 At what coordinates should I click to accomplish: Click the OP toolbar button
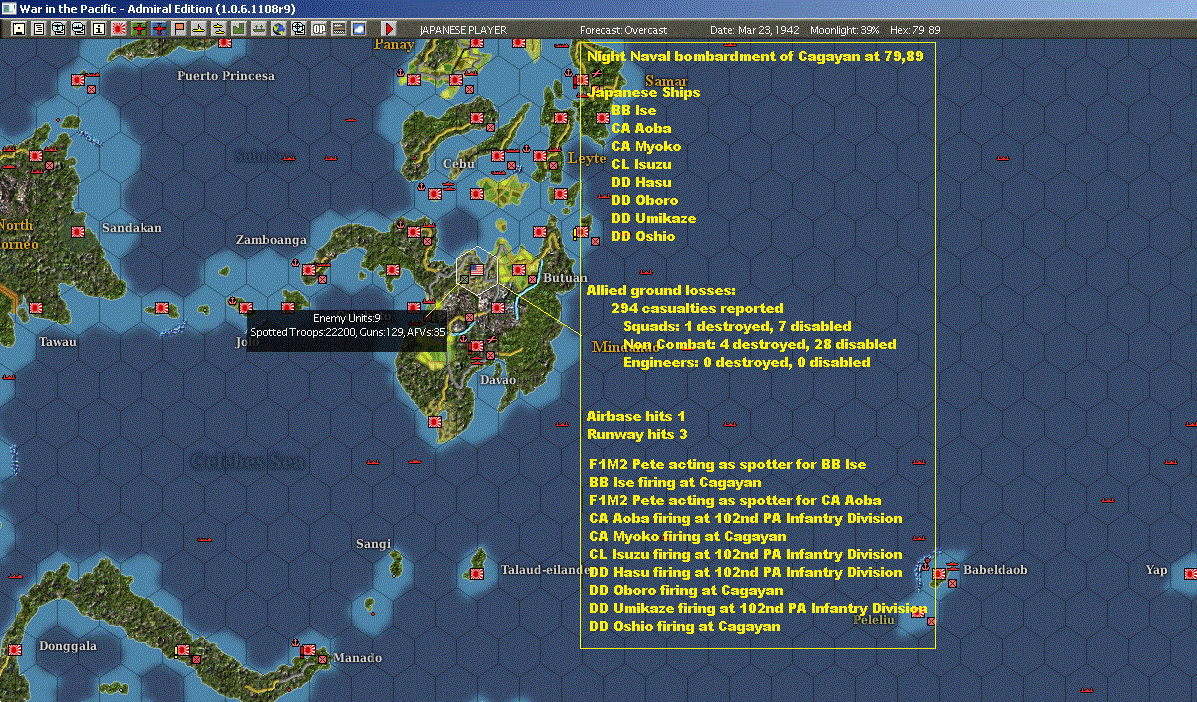[x=318, y=29]
